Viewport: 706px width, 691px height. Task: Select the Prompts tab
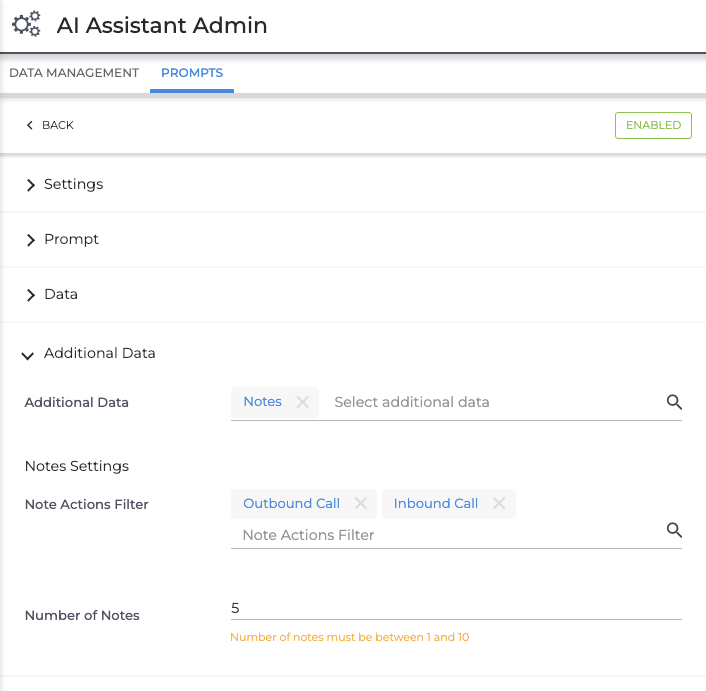coord(192,73)
